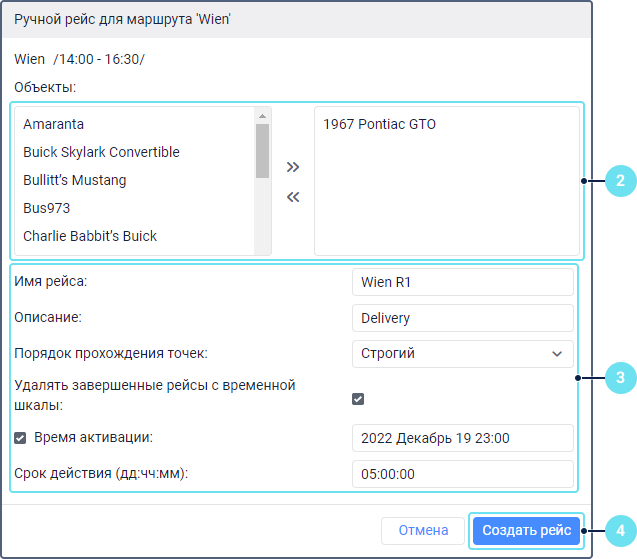
Task: Click the objects list scrollbar up arrow
Action: pyautogui.click(x=263, y=114)
